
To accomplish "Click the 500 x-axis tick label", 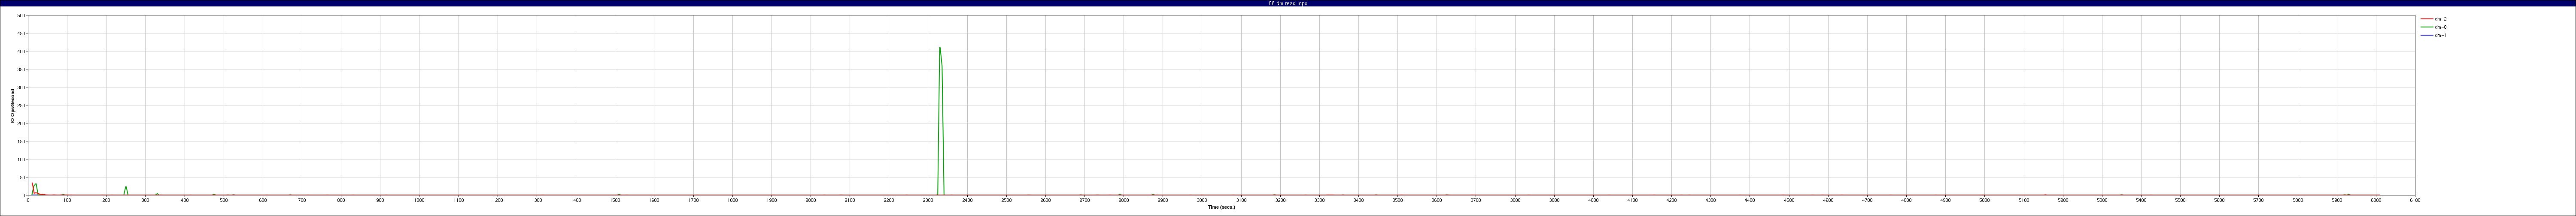I will point(224,200).
